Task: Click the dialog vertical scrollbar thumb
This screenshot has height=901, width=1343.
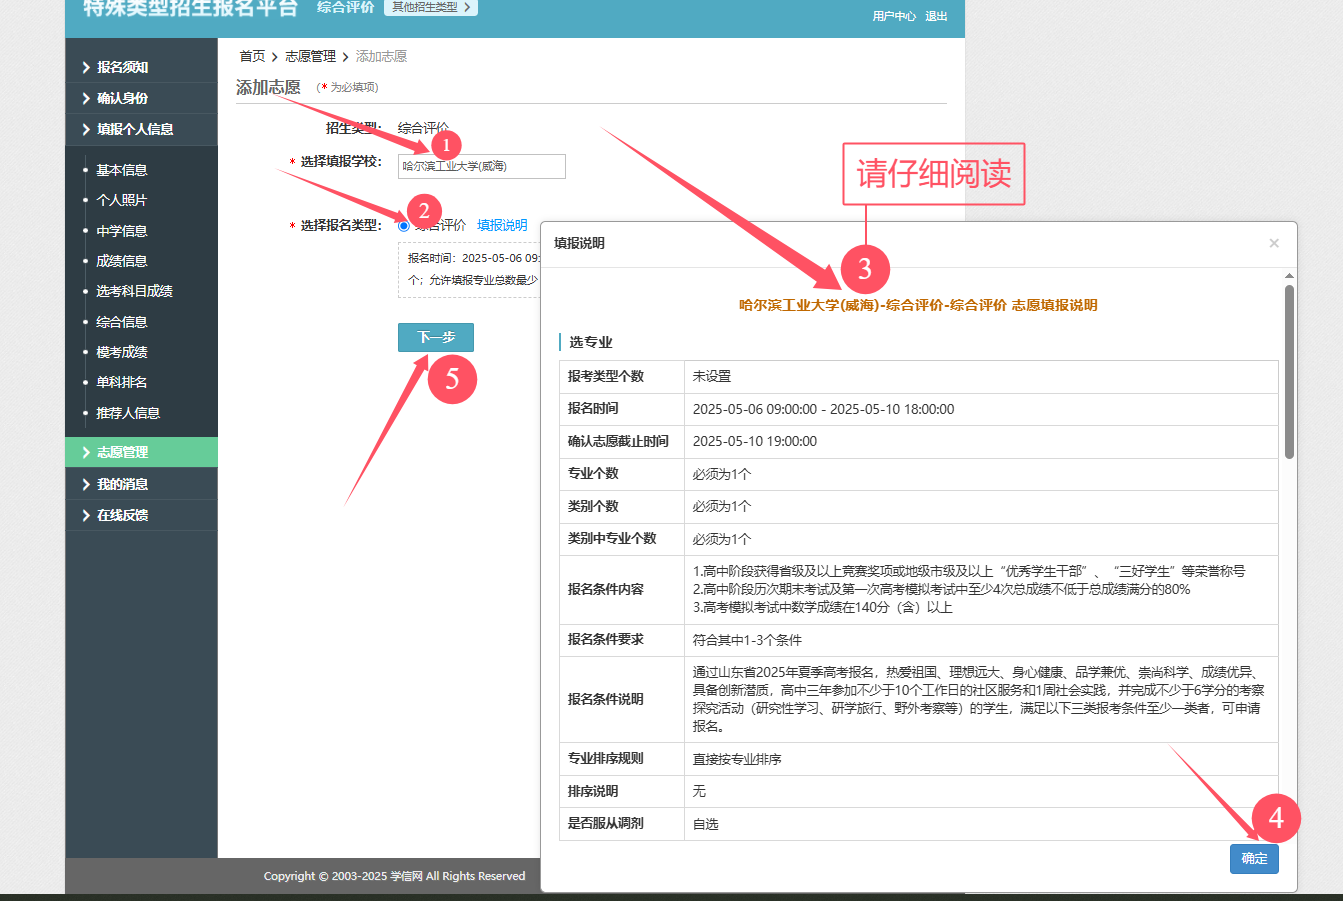Action: [x=1289, y=371]
